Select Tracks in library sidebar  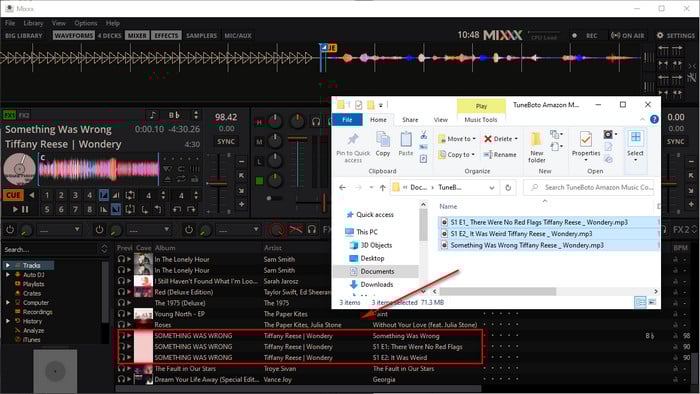[x=31, y=265]
